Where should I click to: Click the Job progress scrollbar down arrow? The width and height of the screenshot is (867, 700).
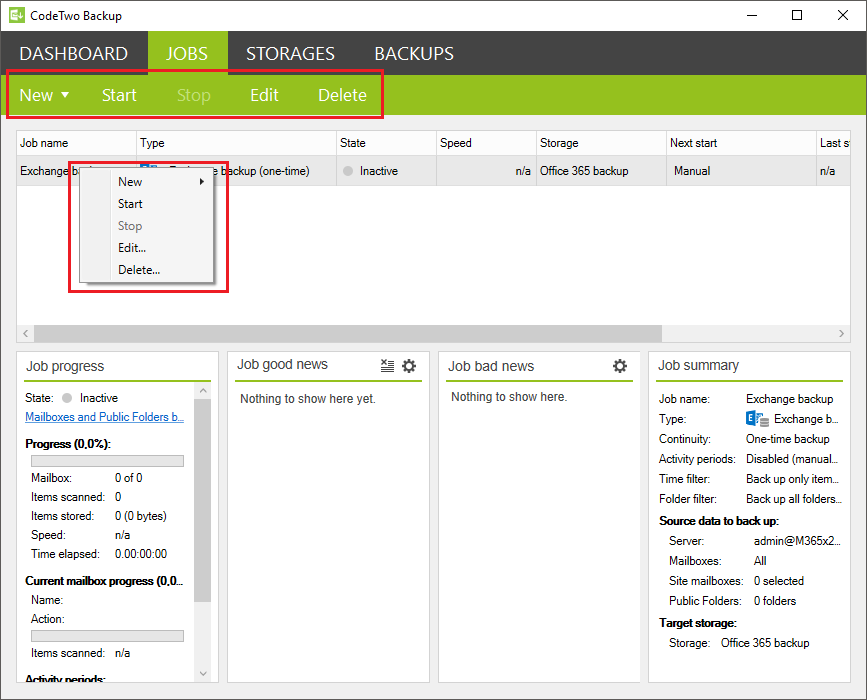(203, 673)
